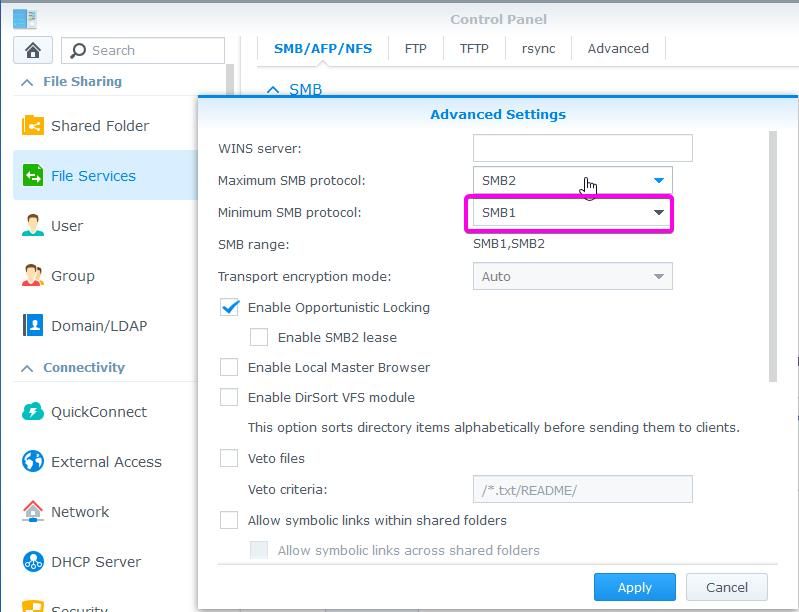
Task: Click the Advanced Settings scrollbar
Action: [x=773, y=256]
